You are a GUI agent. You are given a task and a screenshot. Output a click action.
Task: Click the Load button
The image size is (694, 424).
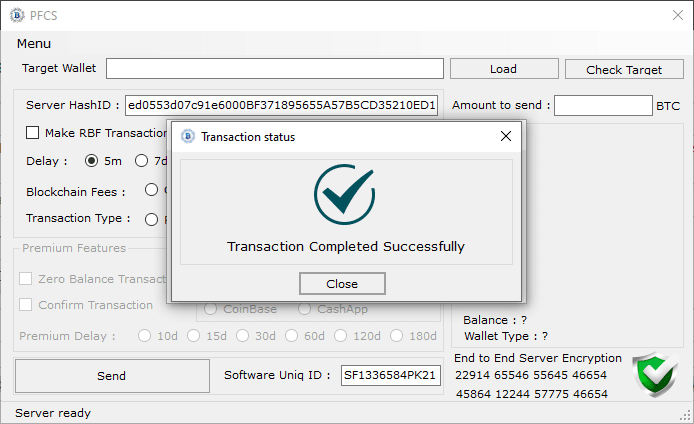pyautogui.click(x=503, y=69)
